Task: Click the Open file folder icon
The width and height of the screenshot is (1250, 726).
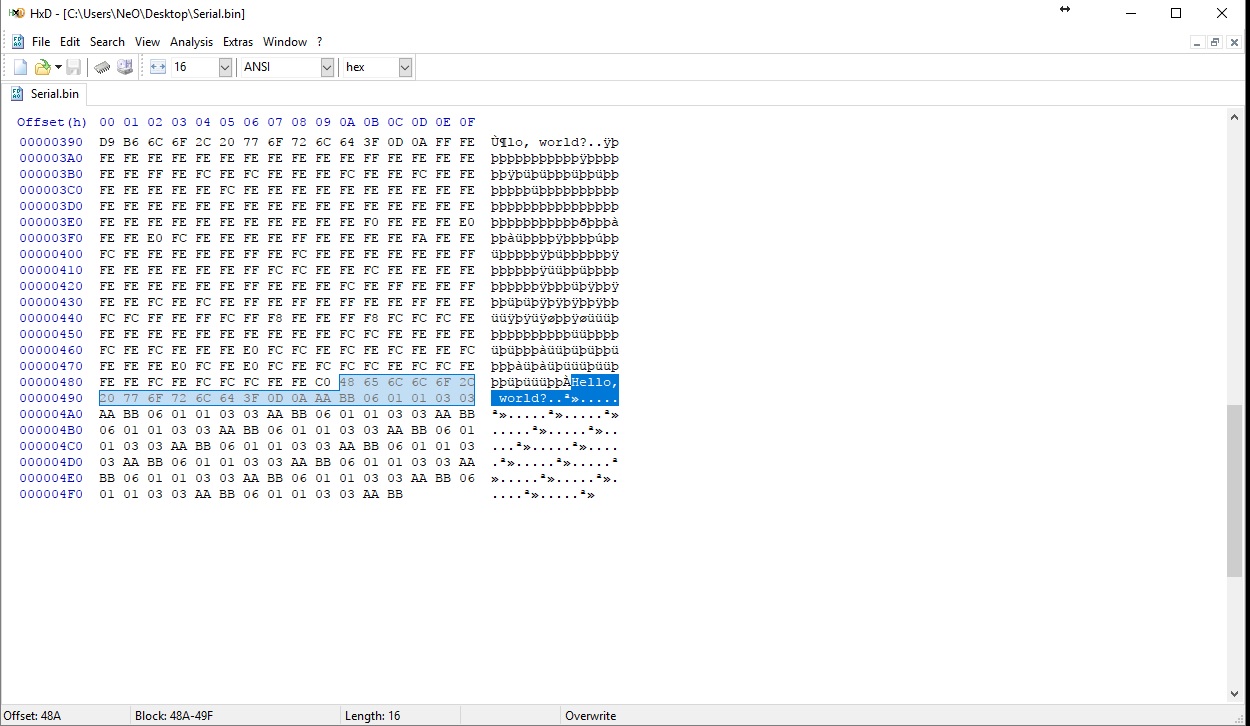Action: [x=43, y=67]
